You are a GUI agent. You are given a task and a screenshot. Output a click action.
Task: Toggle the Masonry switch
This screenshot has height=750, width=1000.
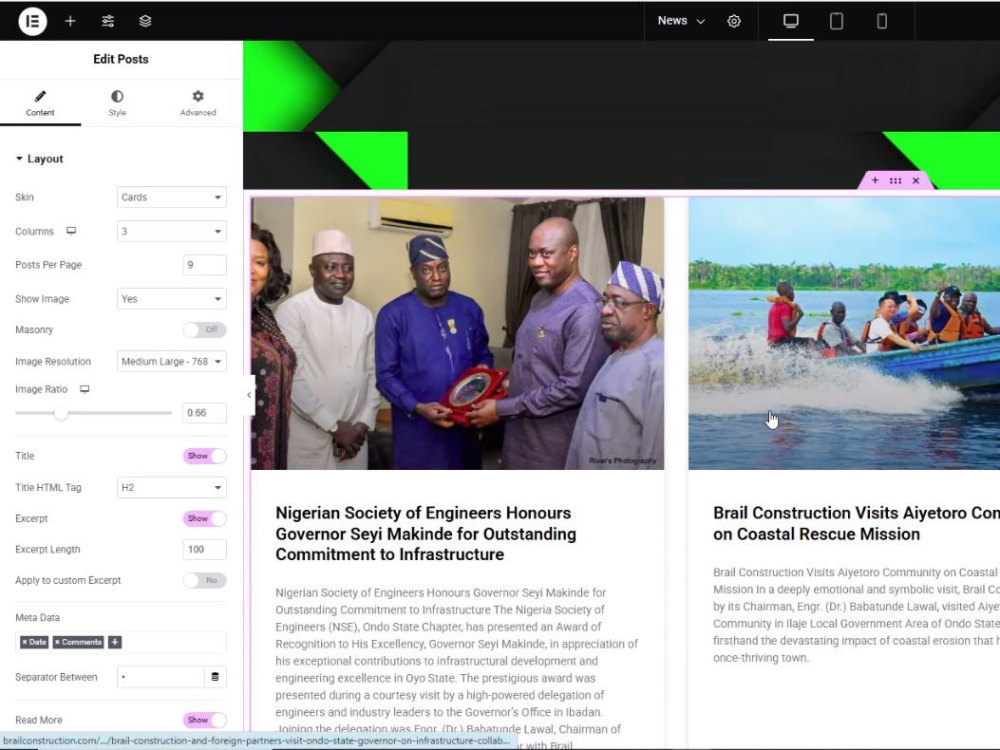(204, 330)
